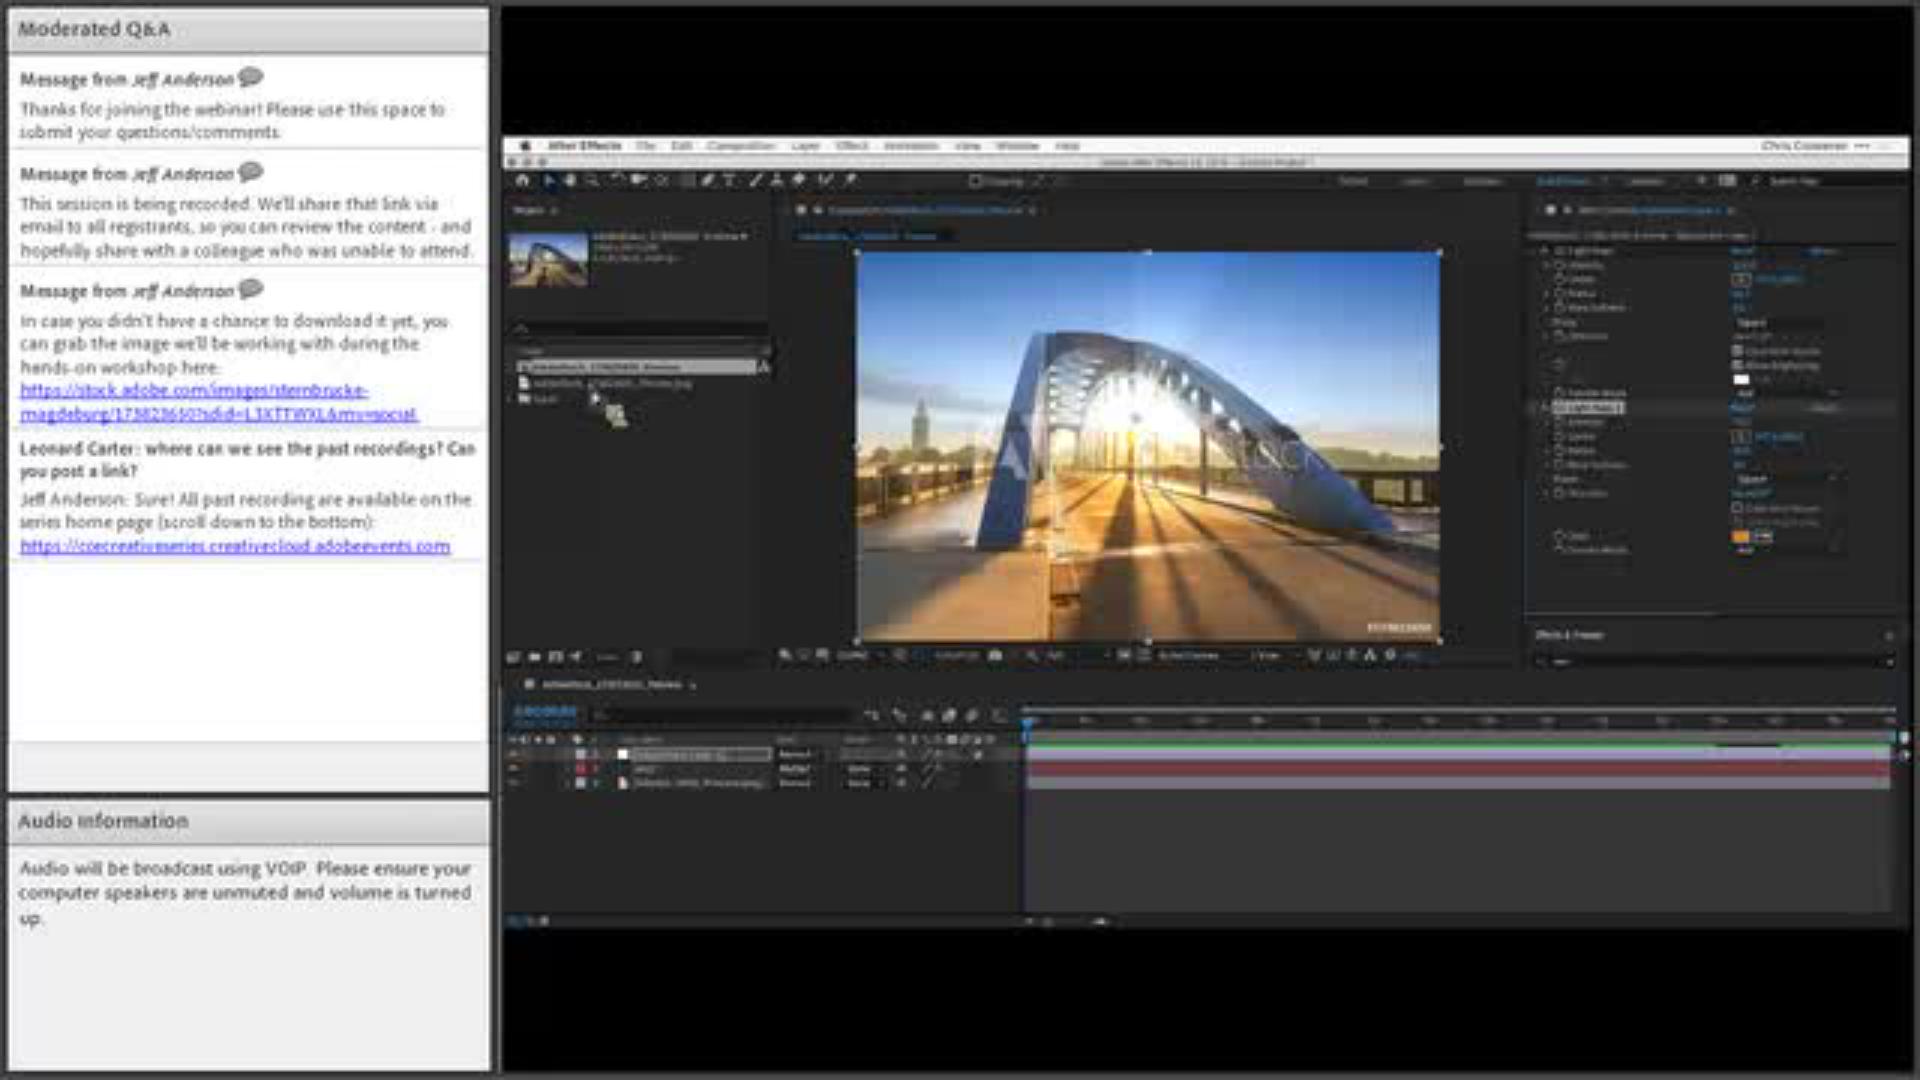Click the bridge thumbnail in Project panel
This screenshot has height=1080, width=1920.
tap(548, 259)
